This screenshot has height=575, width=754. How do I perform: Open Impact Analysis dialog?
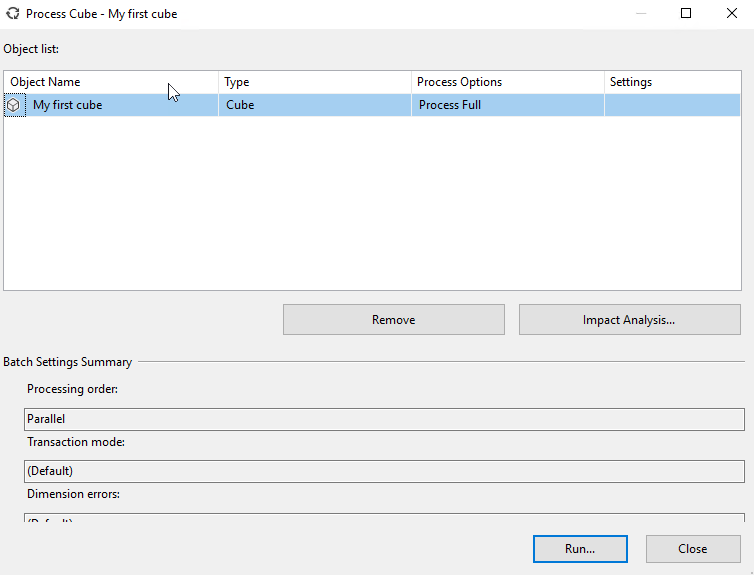[629, 320]
